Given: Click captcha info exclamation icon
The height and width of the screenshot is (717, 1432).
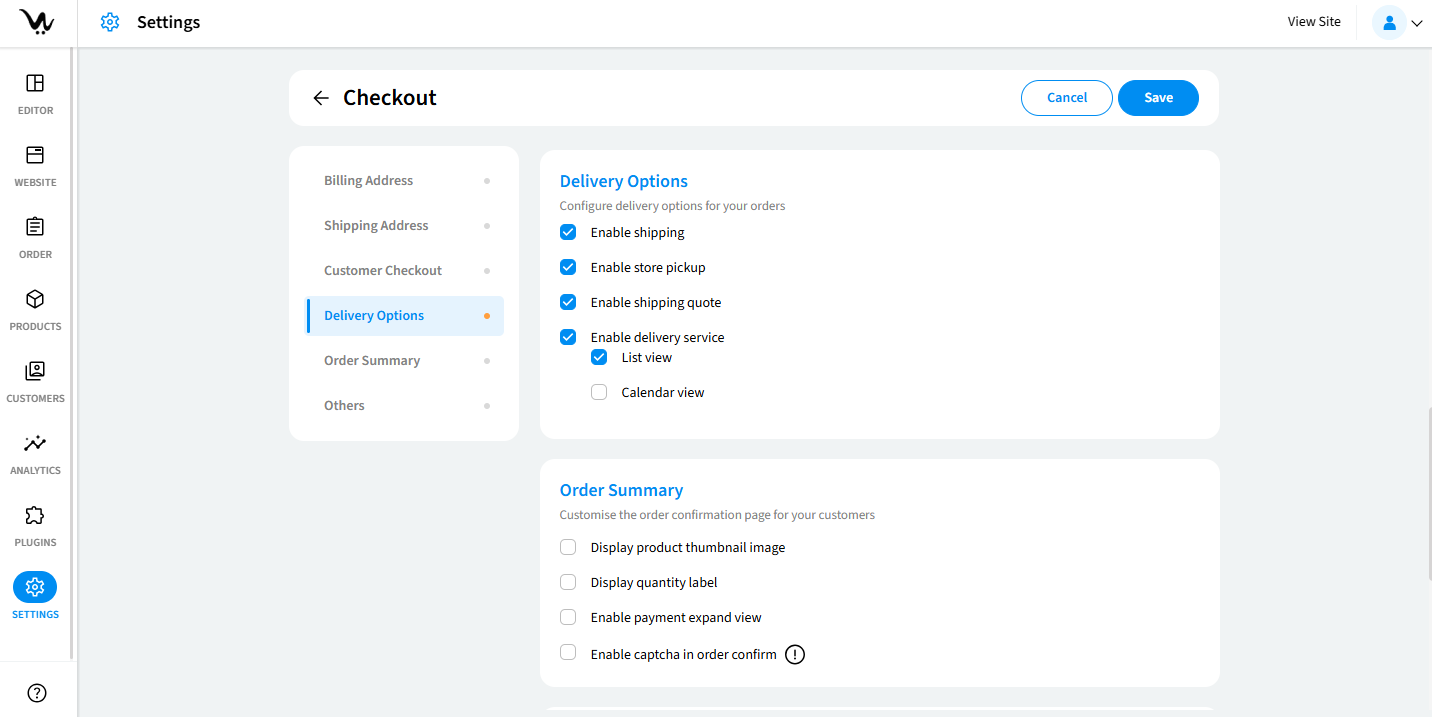Looking at the screenshot, I should tap(795, 655).
